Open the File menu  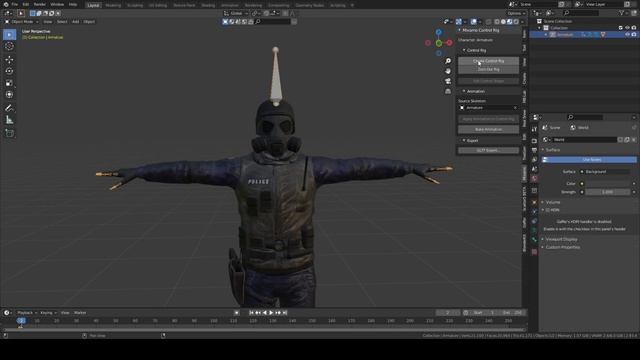click(15, 4)
